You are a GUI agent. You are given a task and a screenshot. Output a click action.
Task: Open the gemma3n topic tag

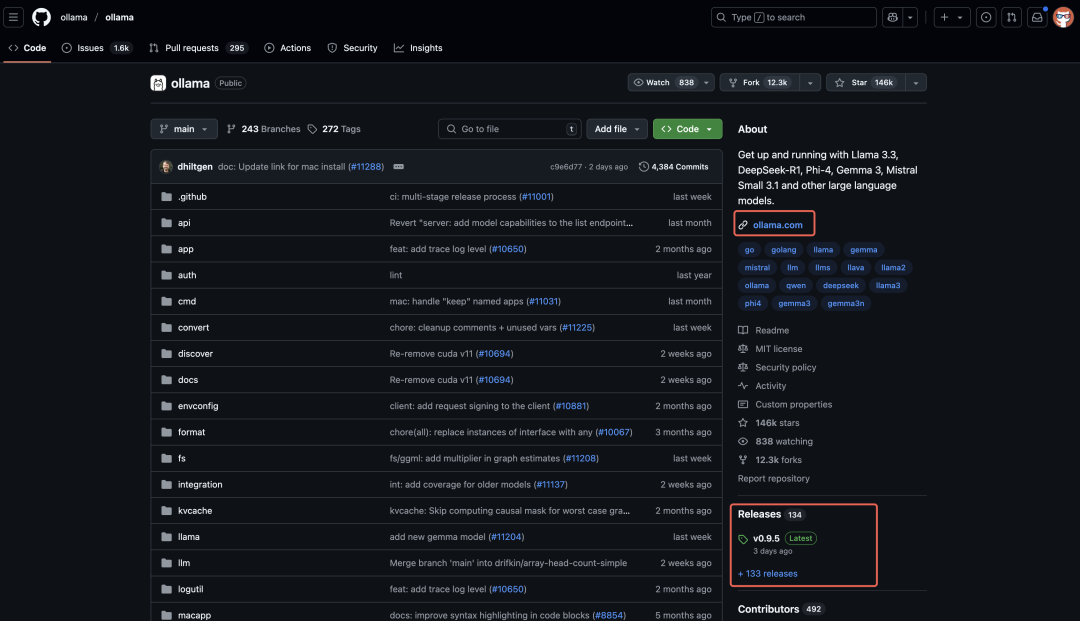click(x=846, y=304)
